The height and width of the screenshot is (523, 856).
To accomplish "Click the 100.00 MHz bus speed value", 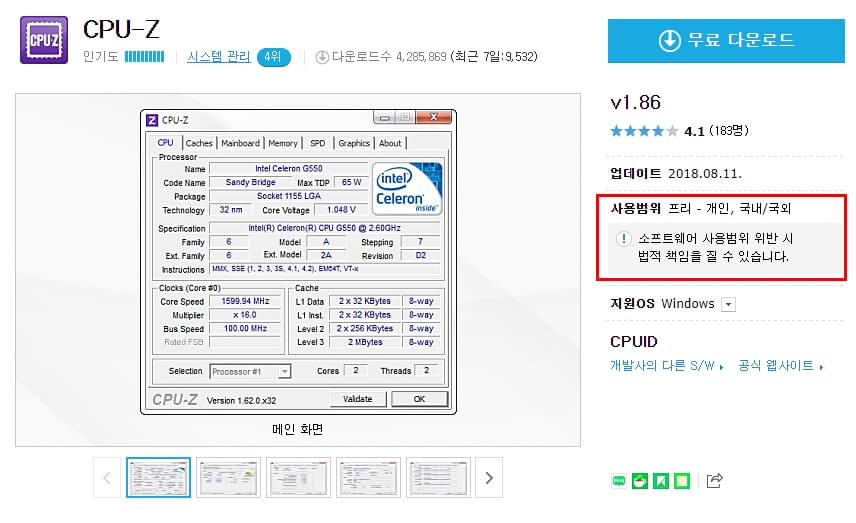I will [245, 329].
